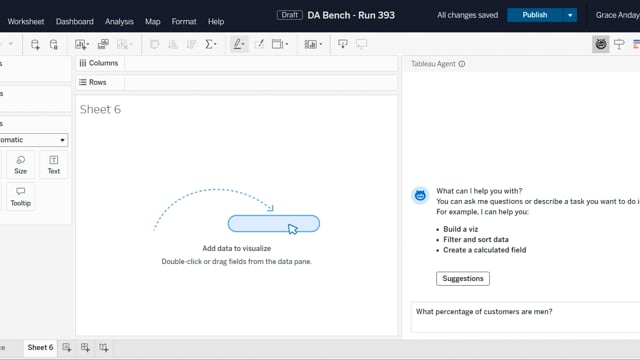
Task: Open the Worksheet menu
Action: coord(26,21)
